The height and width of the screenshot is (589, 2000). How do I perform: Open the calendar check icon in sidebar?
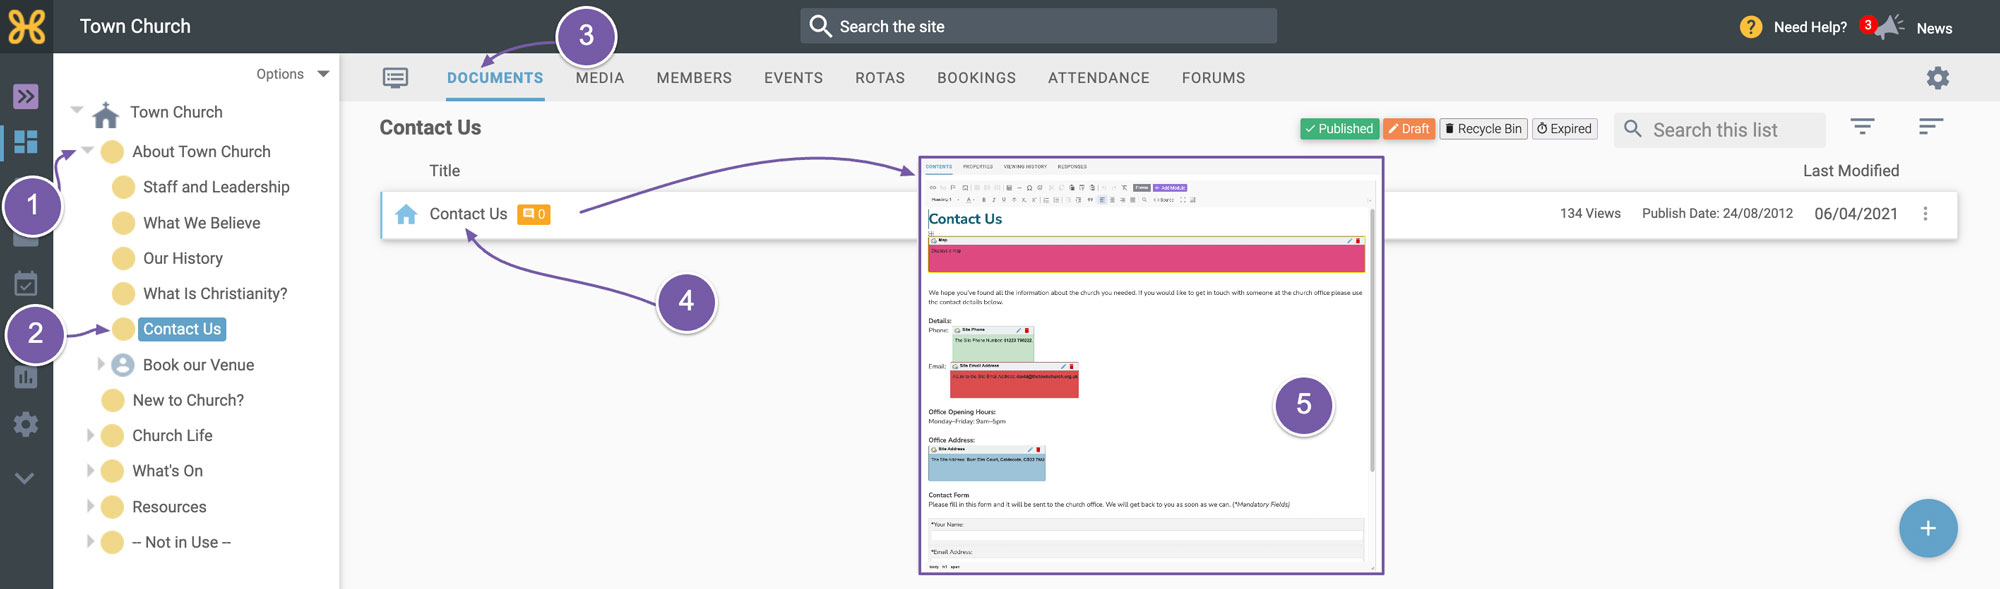pos(26,284)
